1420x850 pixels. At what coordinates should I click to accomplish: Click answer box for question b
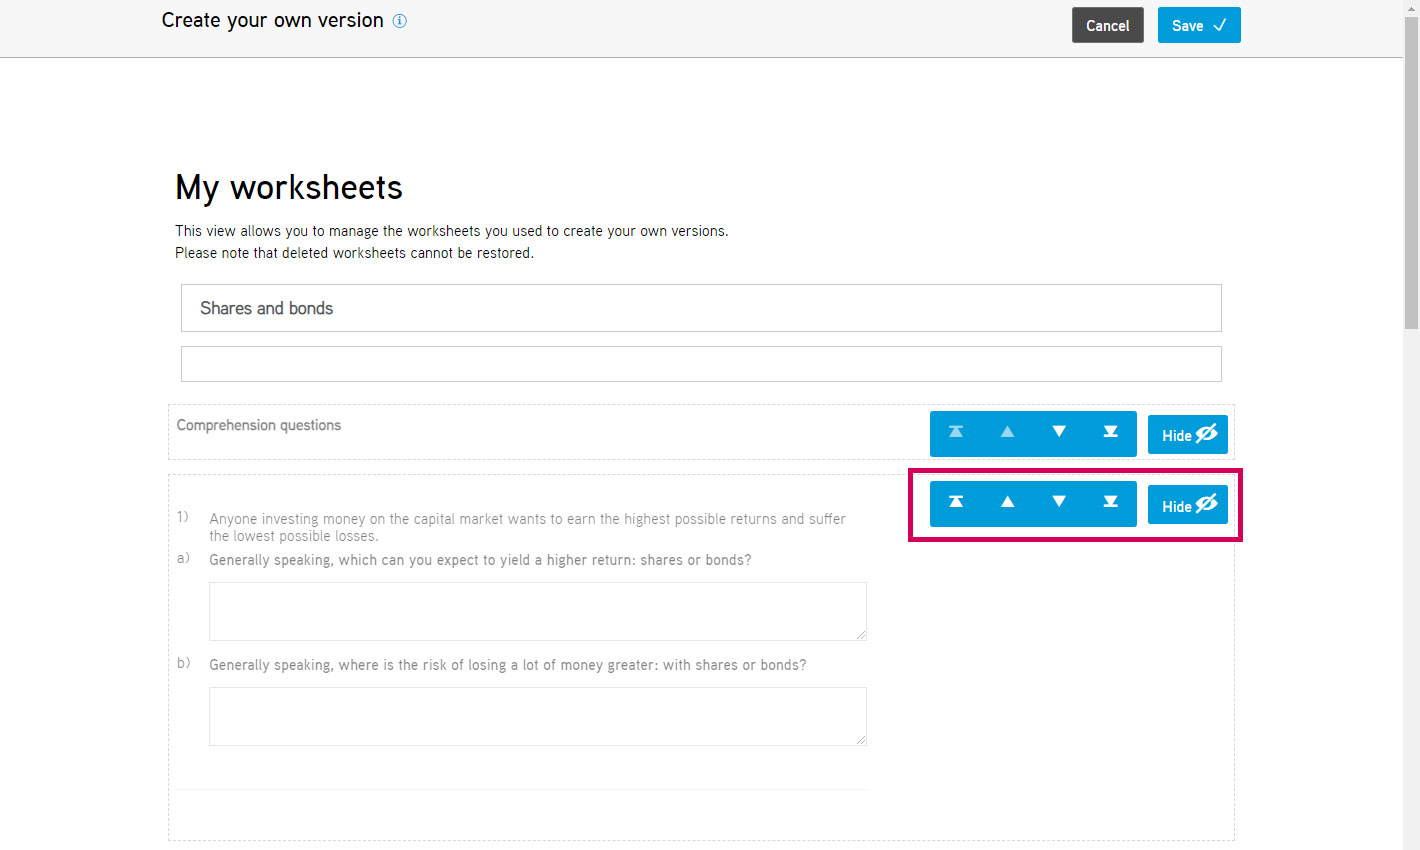pos(538,716)
